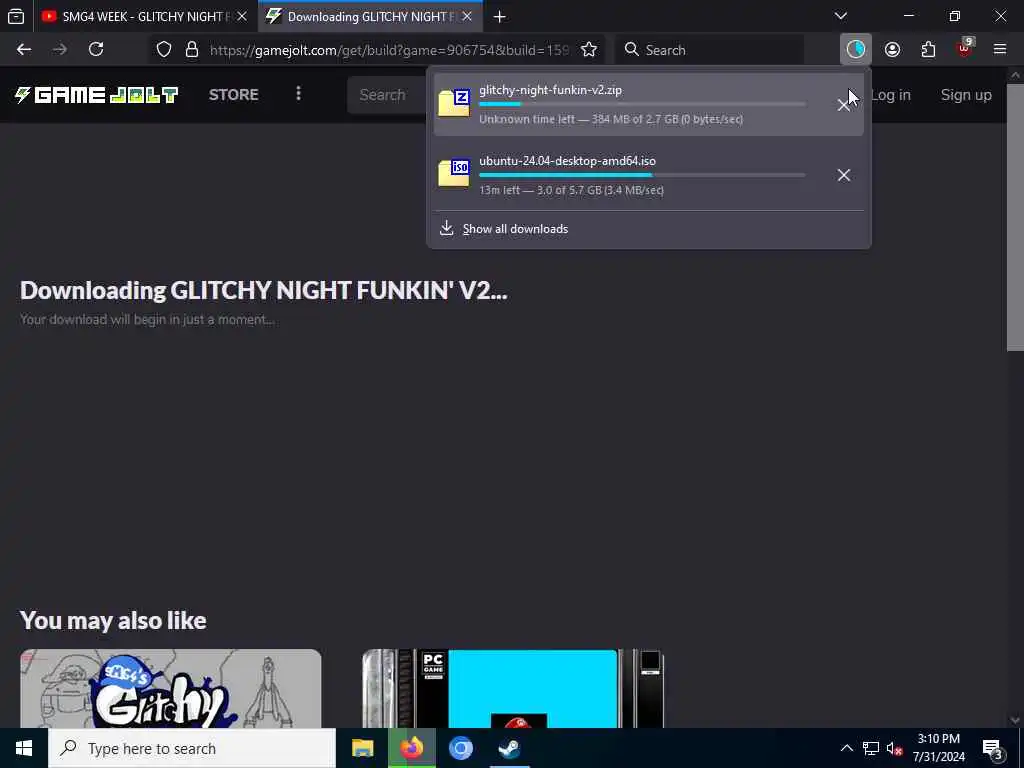The image size is (1024, 768).
Task: Click the iso file folder icon
Action: point(454,173)
